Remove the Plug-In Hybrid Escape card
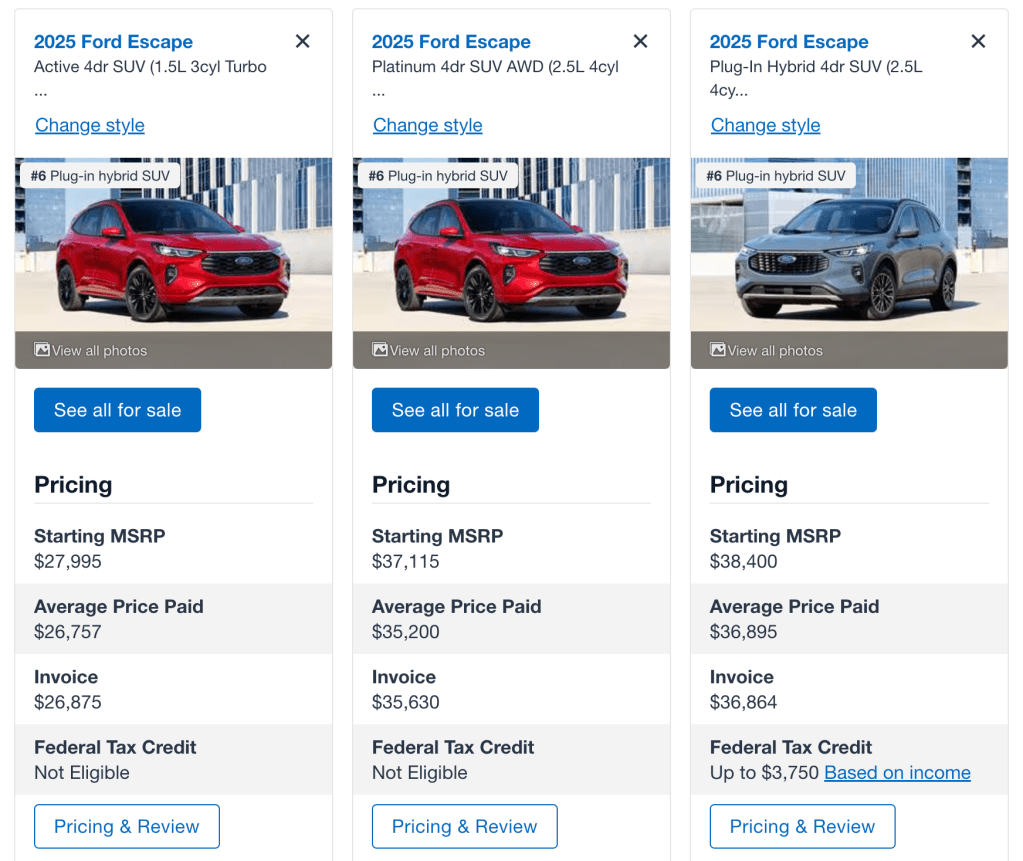1023x861 pixels. [x=979, y=41]
